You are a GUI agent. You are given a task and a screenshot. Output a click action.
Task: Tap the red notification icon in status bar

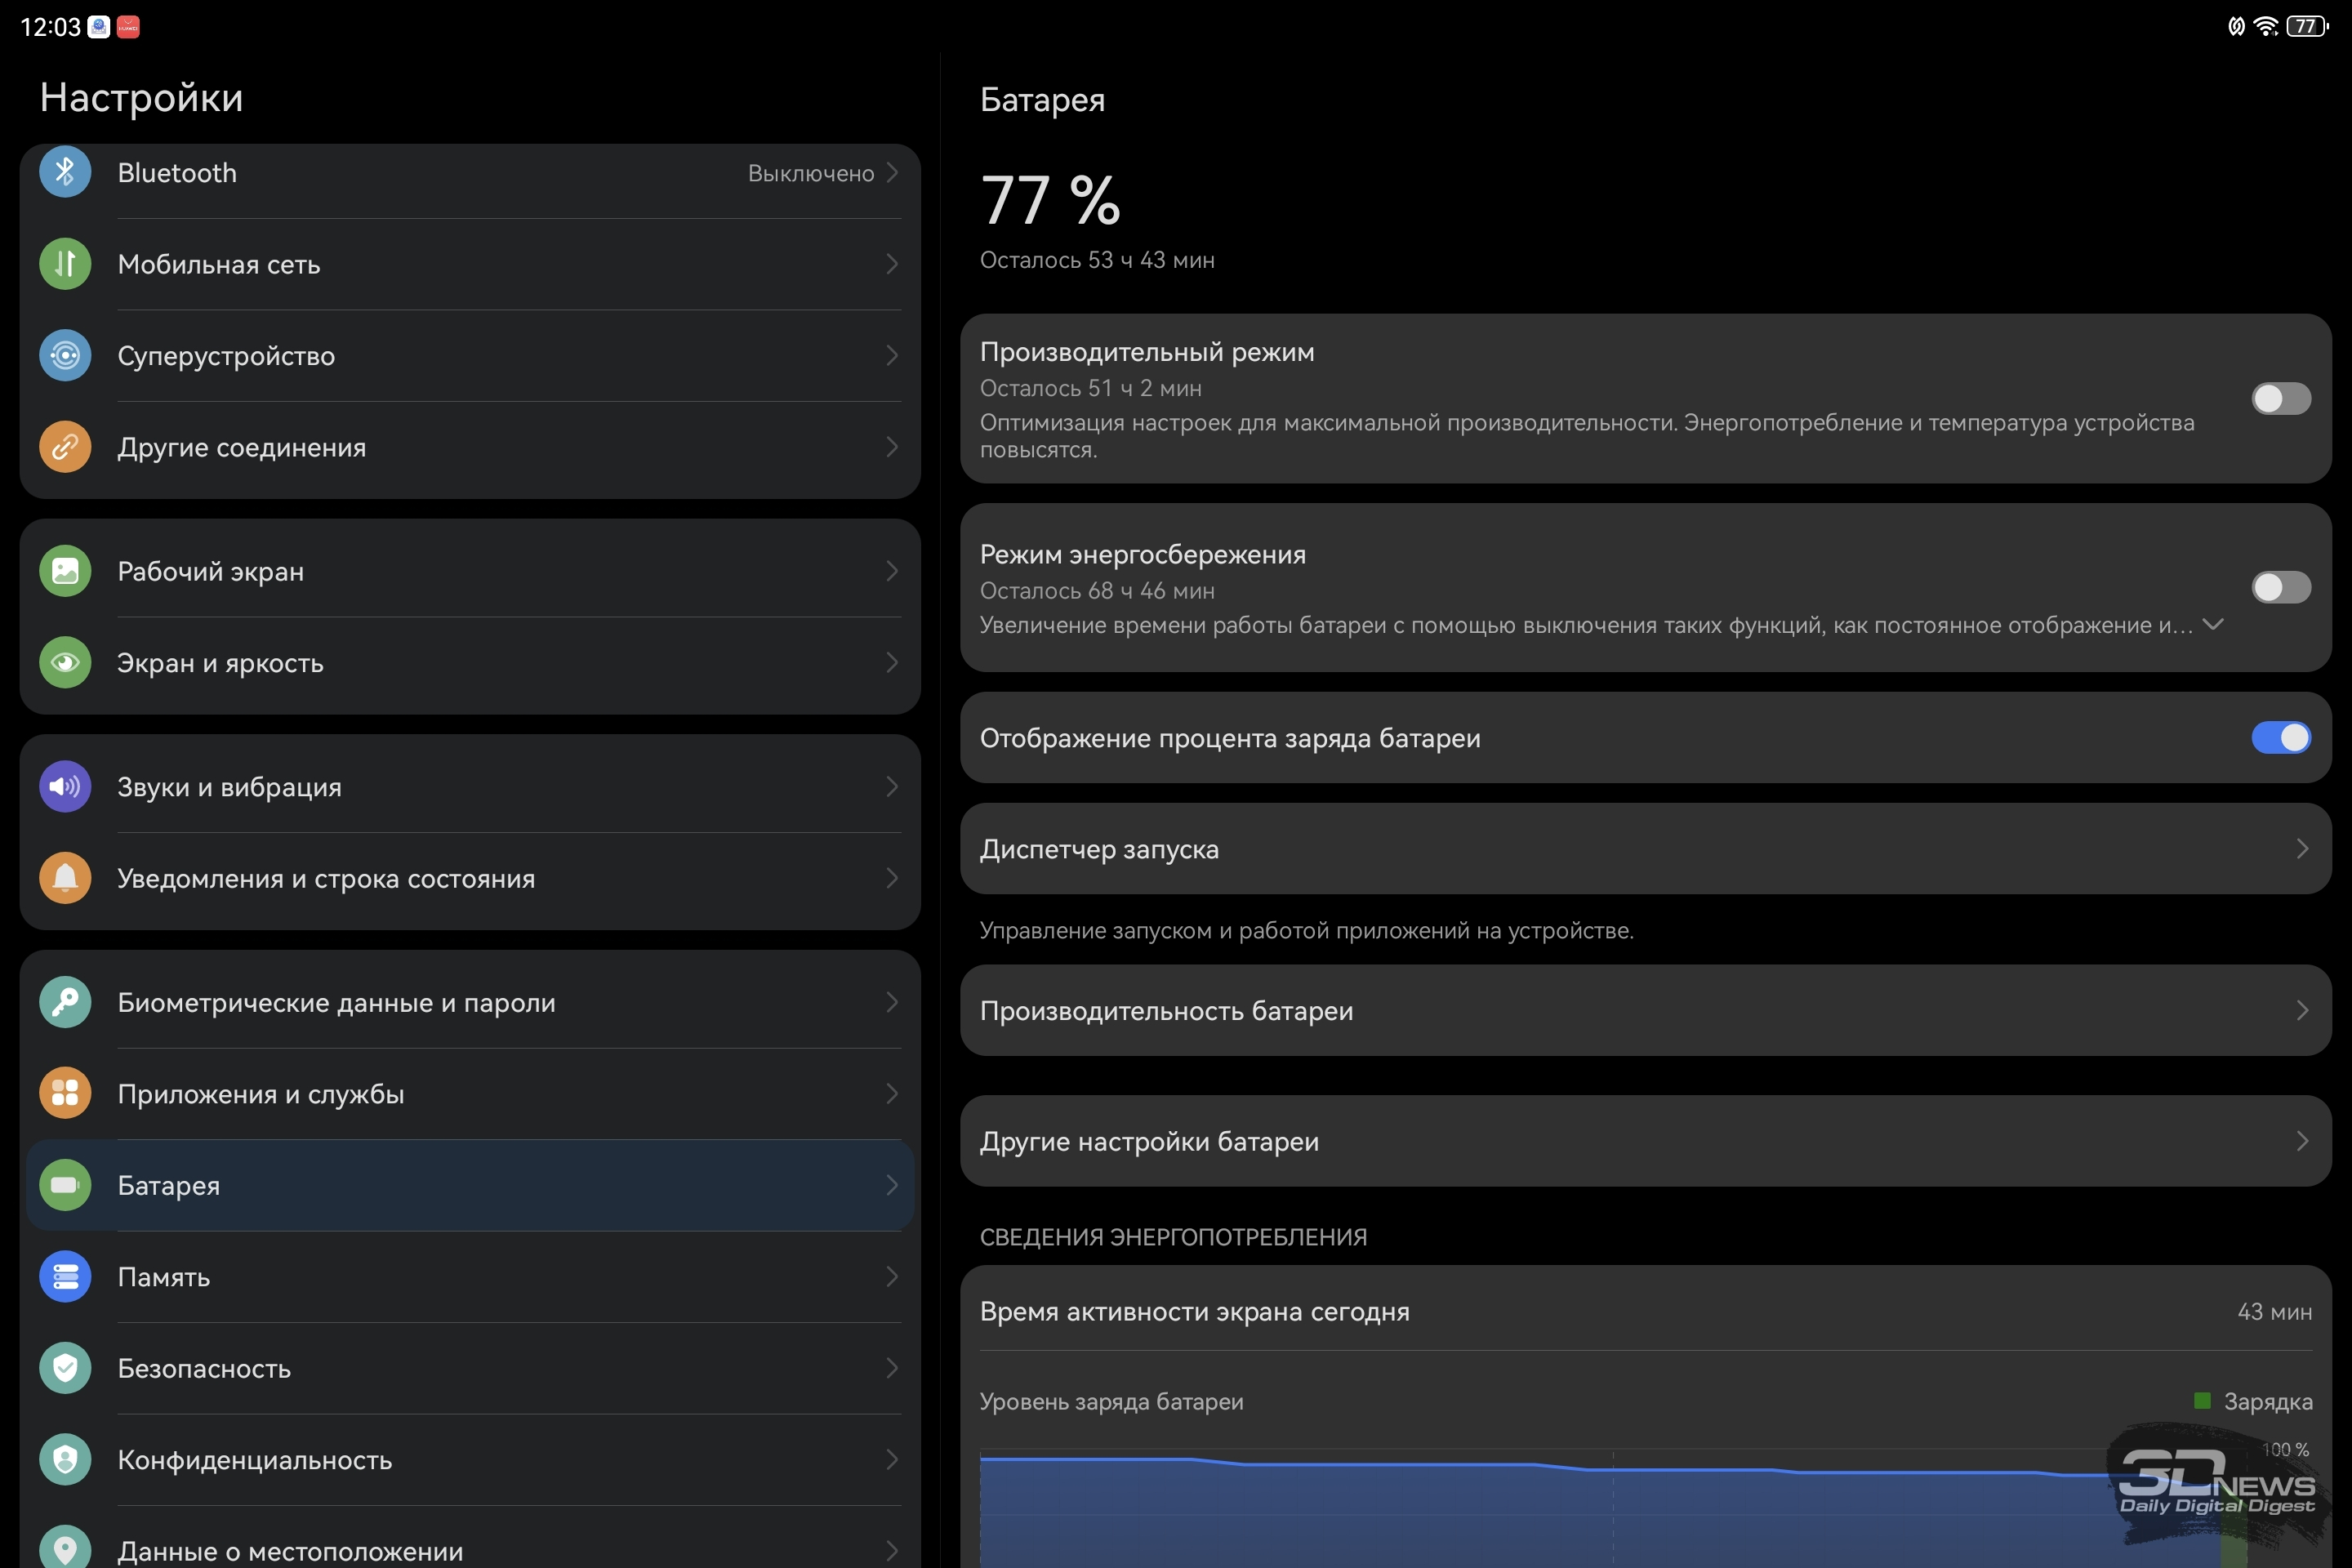pyautogui.click(x=128, y=27)
